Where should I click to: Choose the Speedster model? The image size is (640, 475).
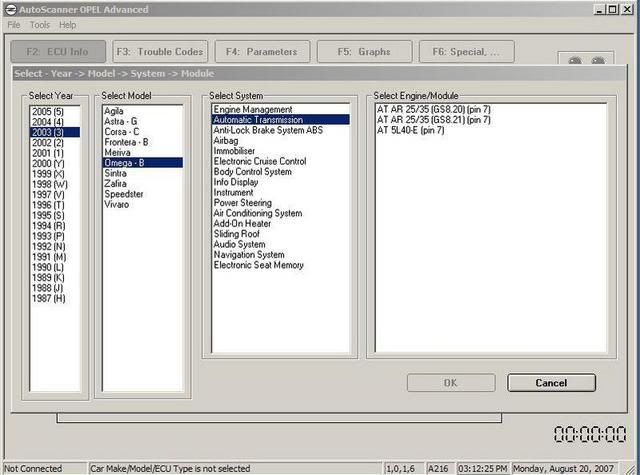point(142,194)
